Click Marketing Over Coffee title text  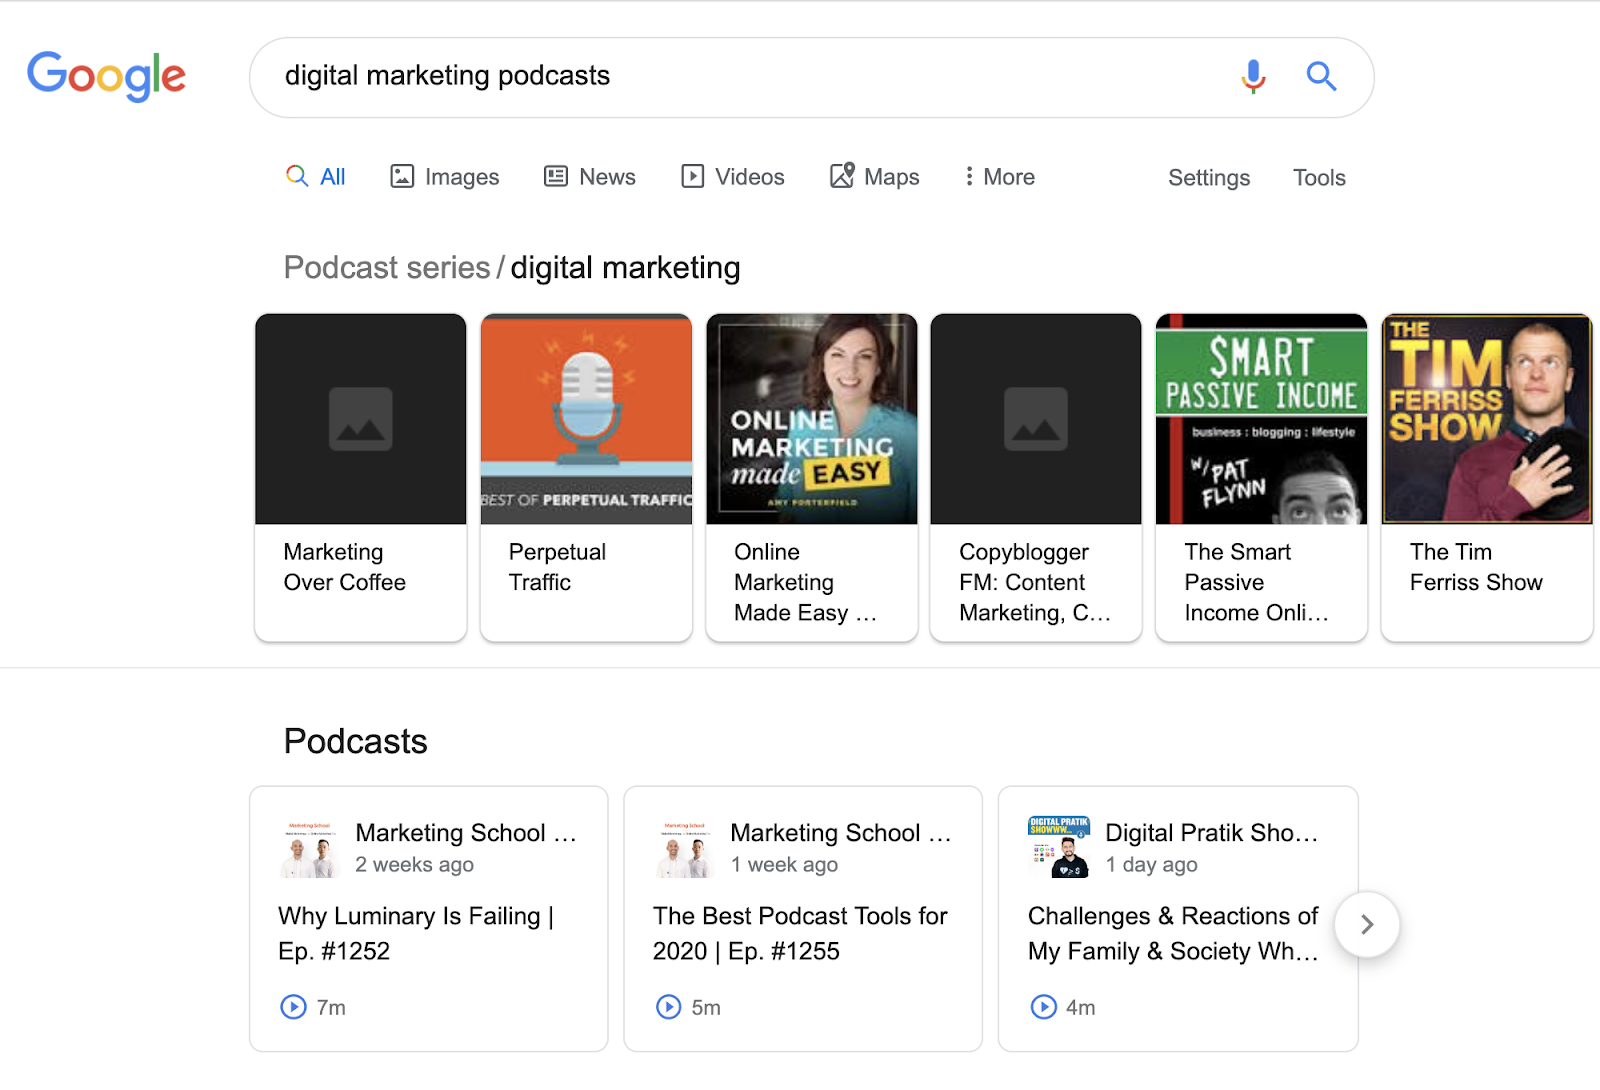click(x=345, y=567)
